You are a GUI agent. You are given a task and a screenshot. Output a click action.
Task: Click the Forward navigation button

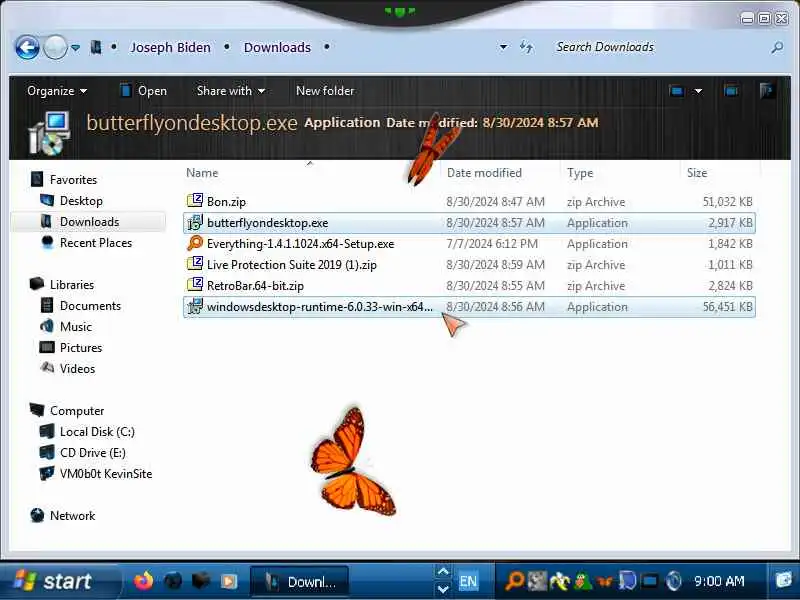[55, 47]
